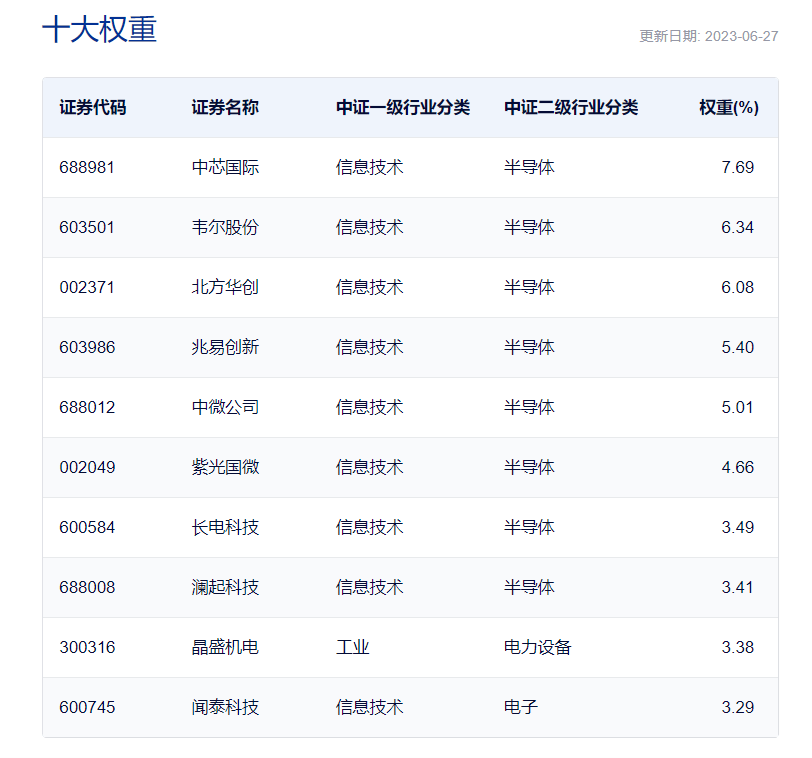Click 信息技术 in the 澜起科技 row
Screen dimensions: 812x758
pos(369,588)
